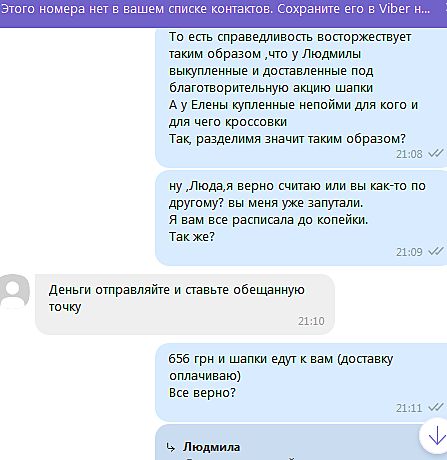Click double-check read receipt at 21:11
The height and width of the screenshot is (460, 447).
tap(436, 407)
